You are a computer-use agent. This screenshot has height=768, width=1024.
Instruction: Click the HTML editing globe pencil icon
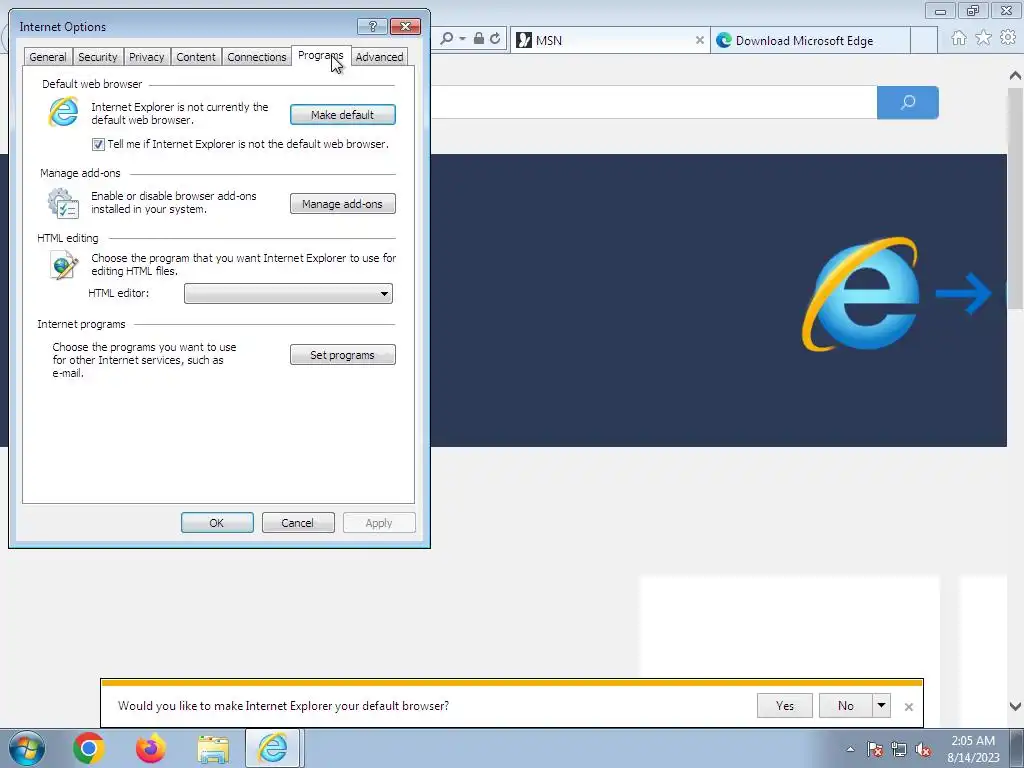tap(63, 264)
